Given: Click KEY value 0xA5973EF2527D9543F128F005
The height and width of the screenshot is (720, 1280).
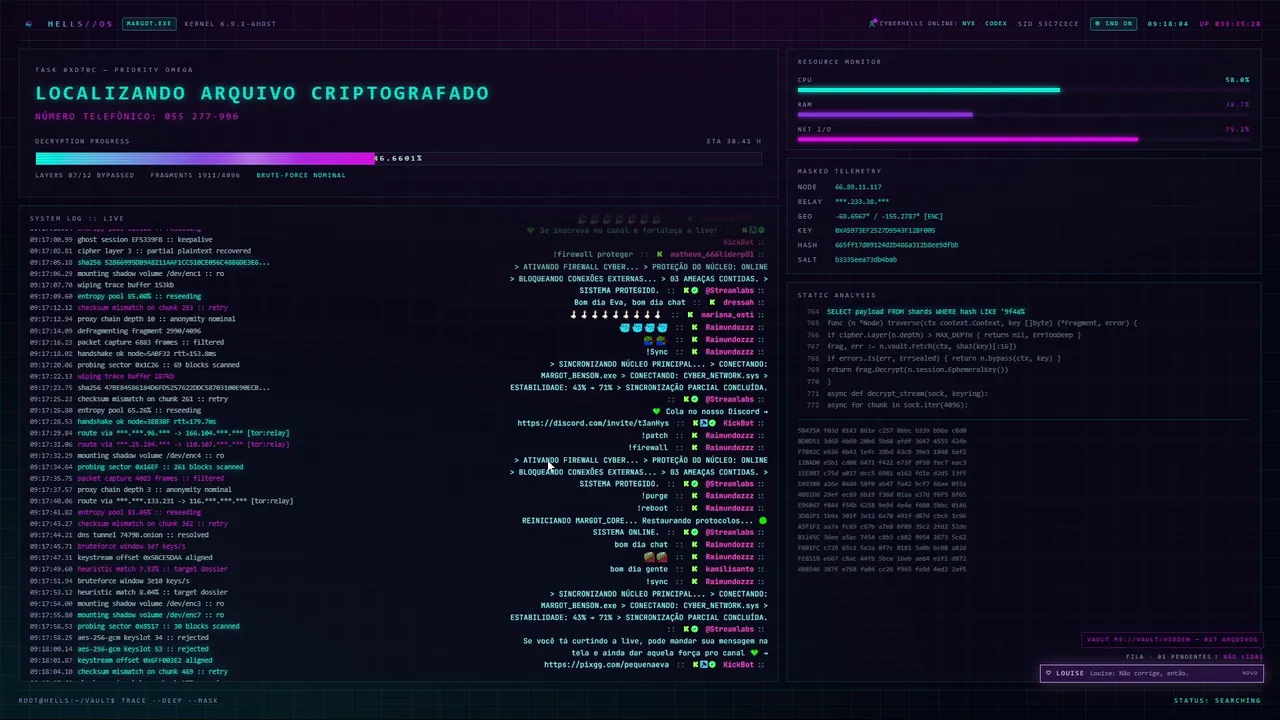Looking at the screenshot, I should (x=885, y=230).
